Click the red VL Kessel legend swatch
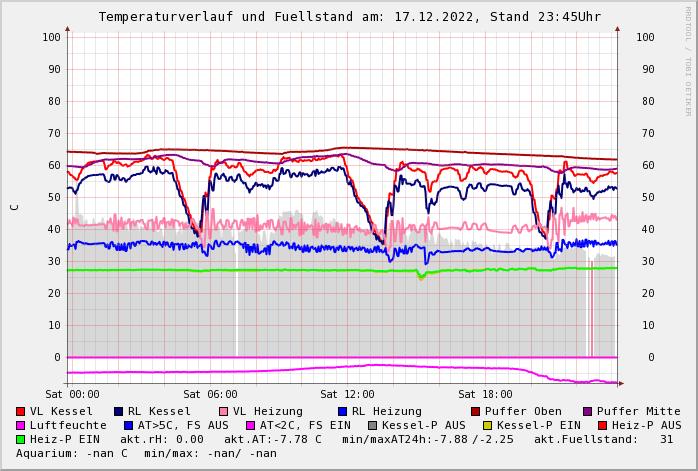Viewport: 698px width, 471px height. coord(21,411)
